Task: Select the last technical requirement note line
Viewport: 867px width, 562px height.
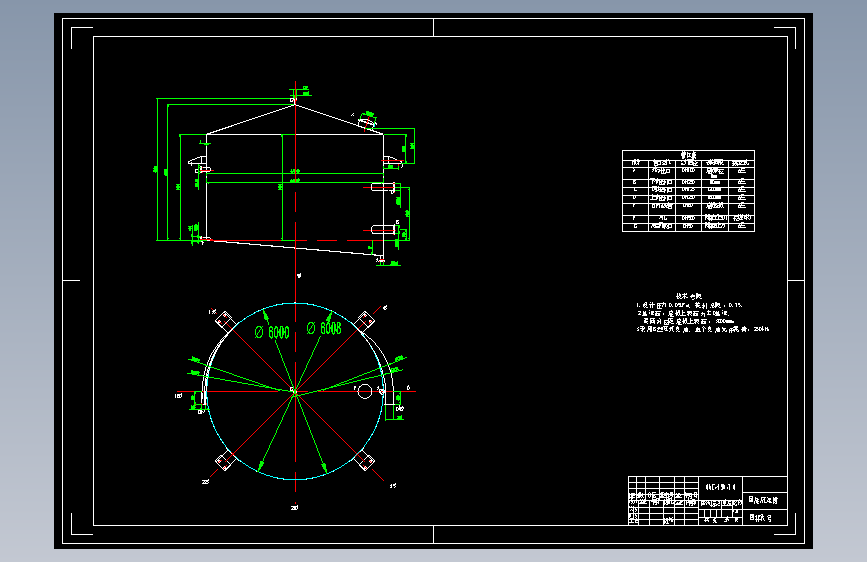Action: pos(702,329)
